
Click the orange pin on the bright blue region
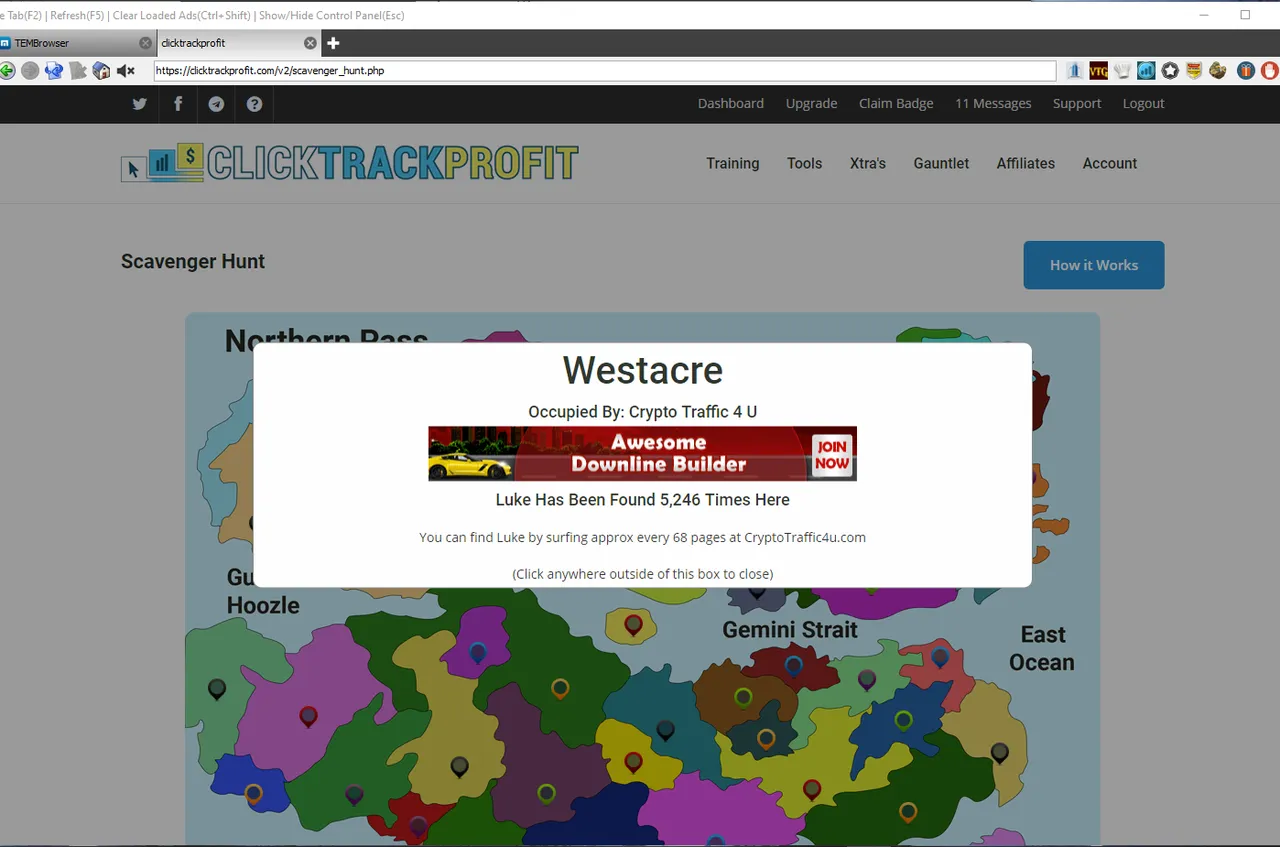click(x=254, y=795)
